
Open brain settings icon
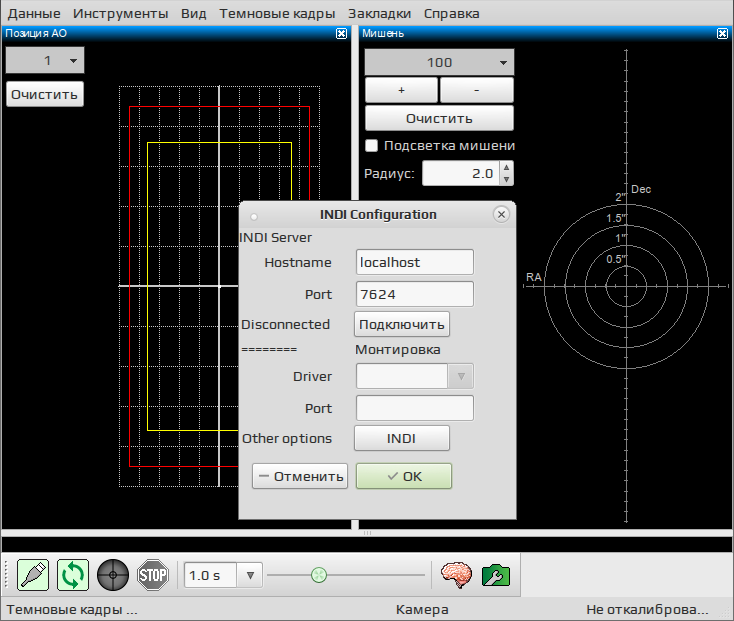pos(456,575)
